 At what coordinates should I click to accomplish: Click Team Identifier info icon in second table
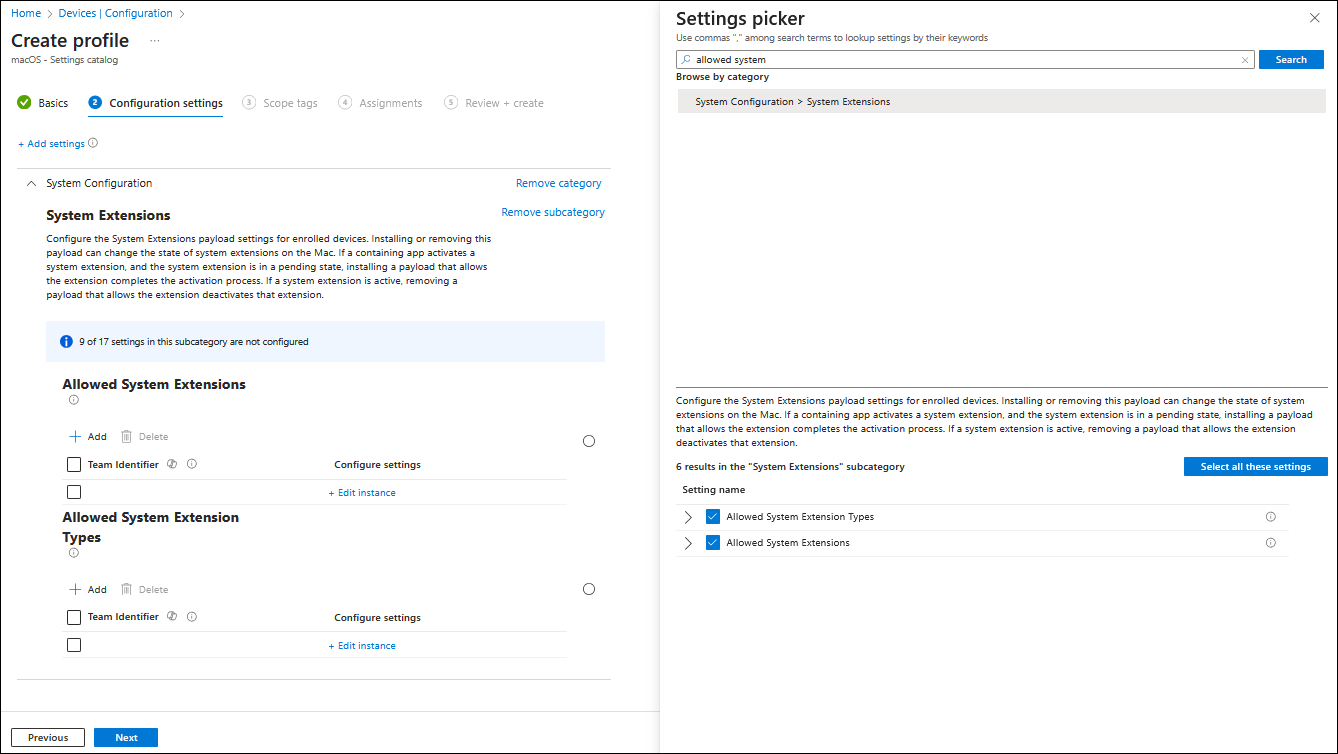(x=192, y=617)
